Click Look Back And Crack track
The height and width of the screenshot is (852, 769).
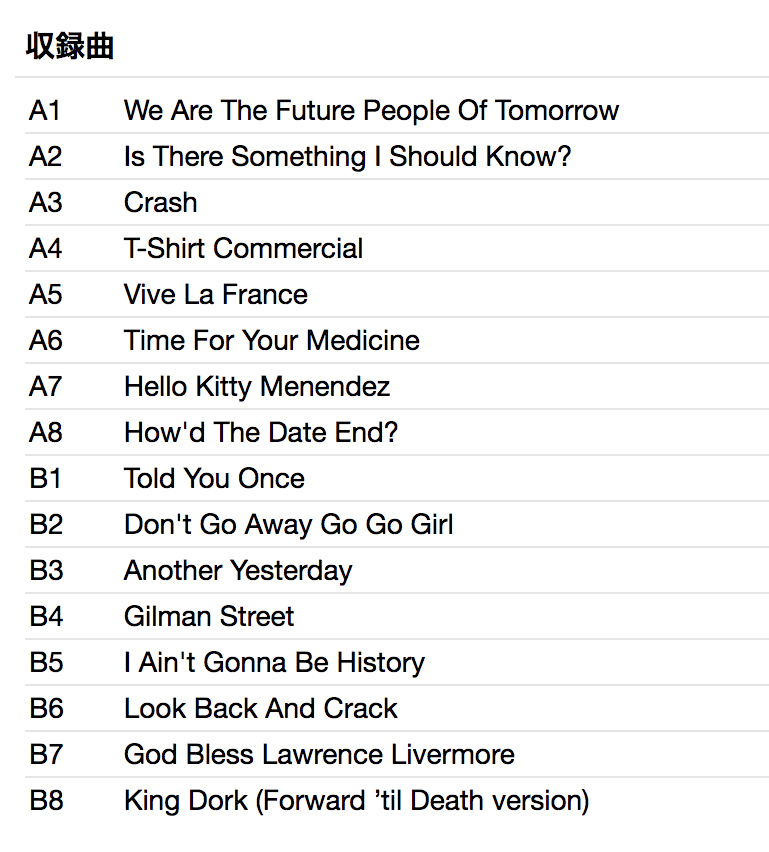point(260,709)
